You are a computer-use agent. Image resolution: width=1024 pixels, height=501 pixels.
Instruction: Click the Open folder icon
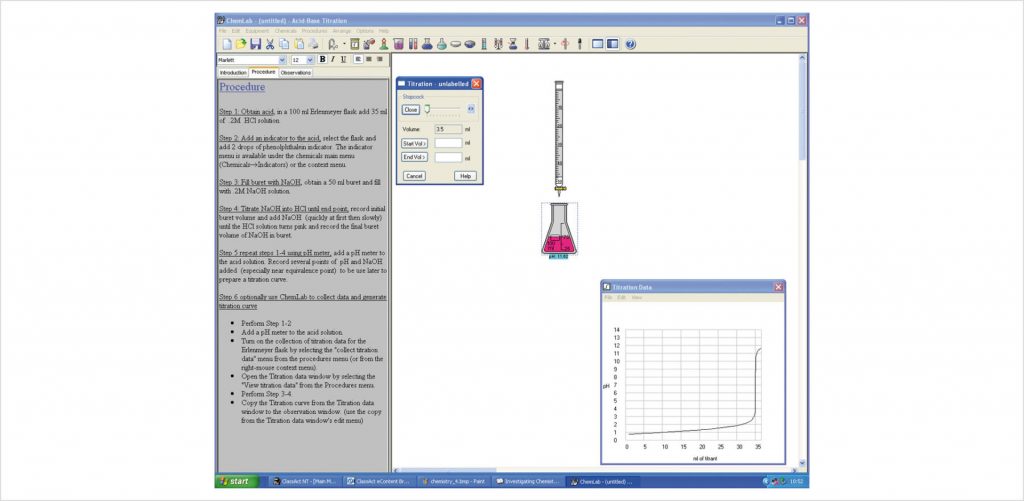click(x=241, y=44)
